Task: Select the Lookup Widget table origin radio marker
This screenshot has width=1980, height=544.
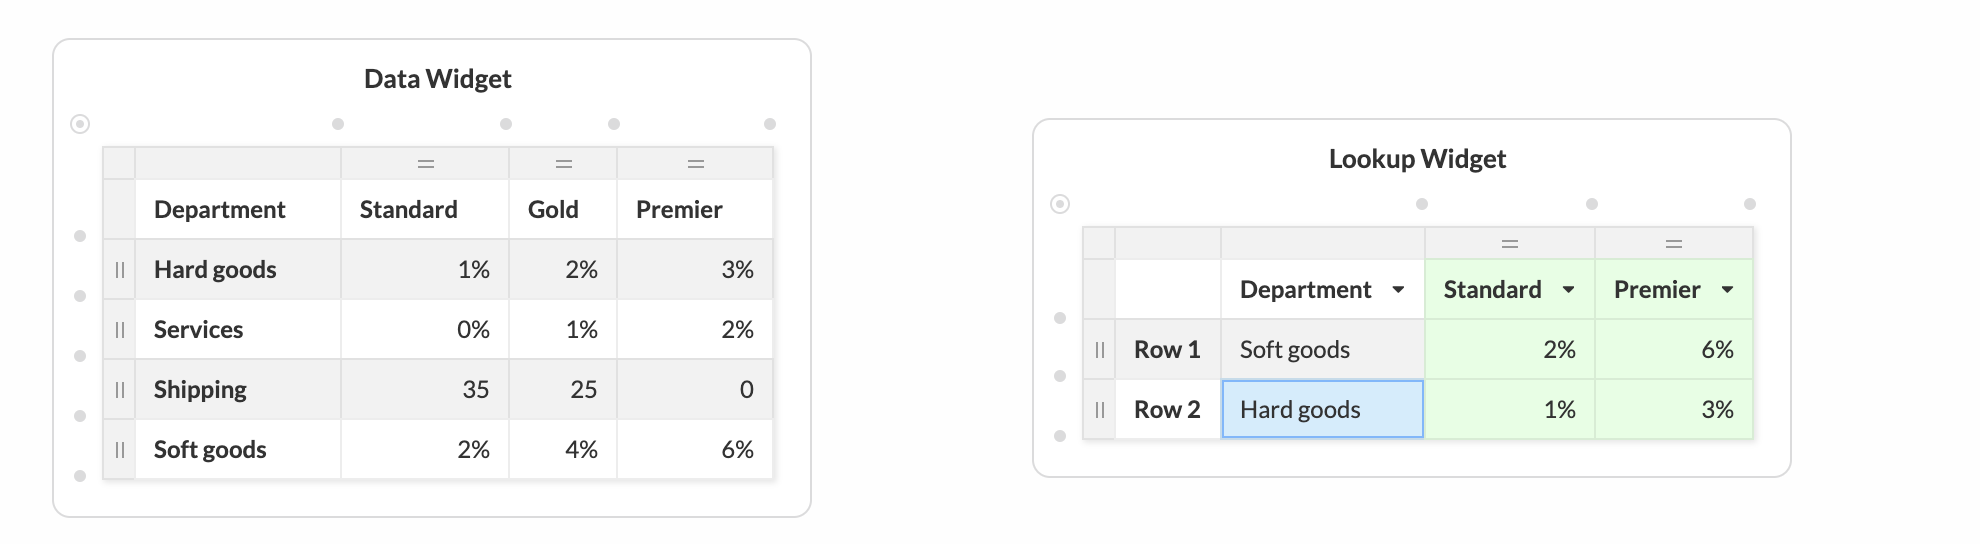Action: [1060, 204]
